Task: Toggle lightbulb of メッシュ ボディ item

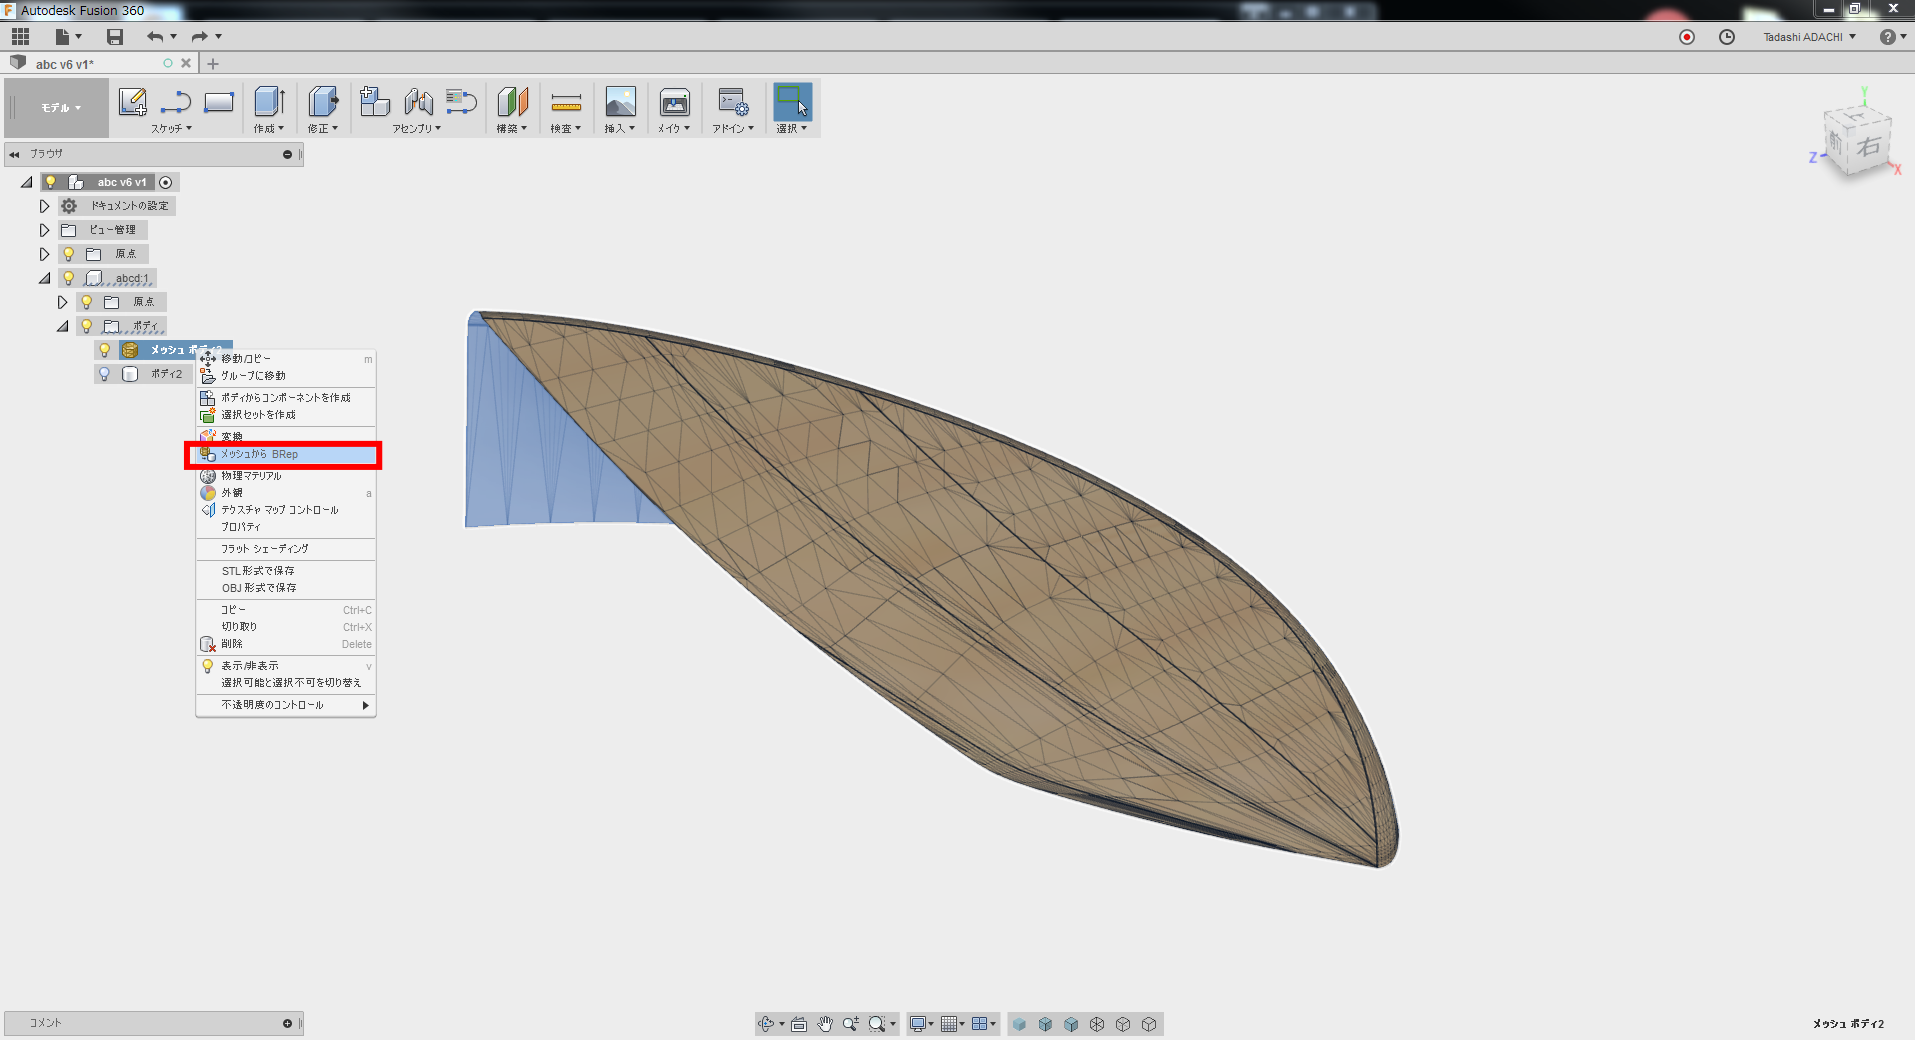Action: click(104, 350)
